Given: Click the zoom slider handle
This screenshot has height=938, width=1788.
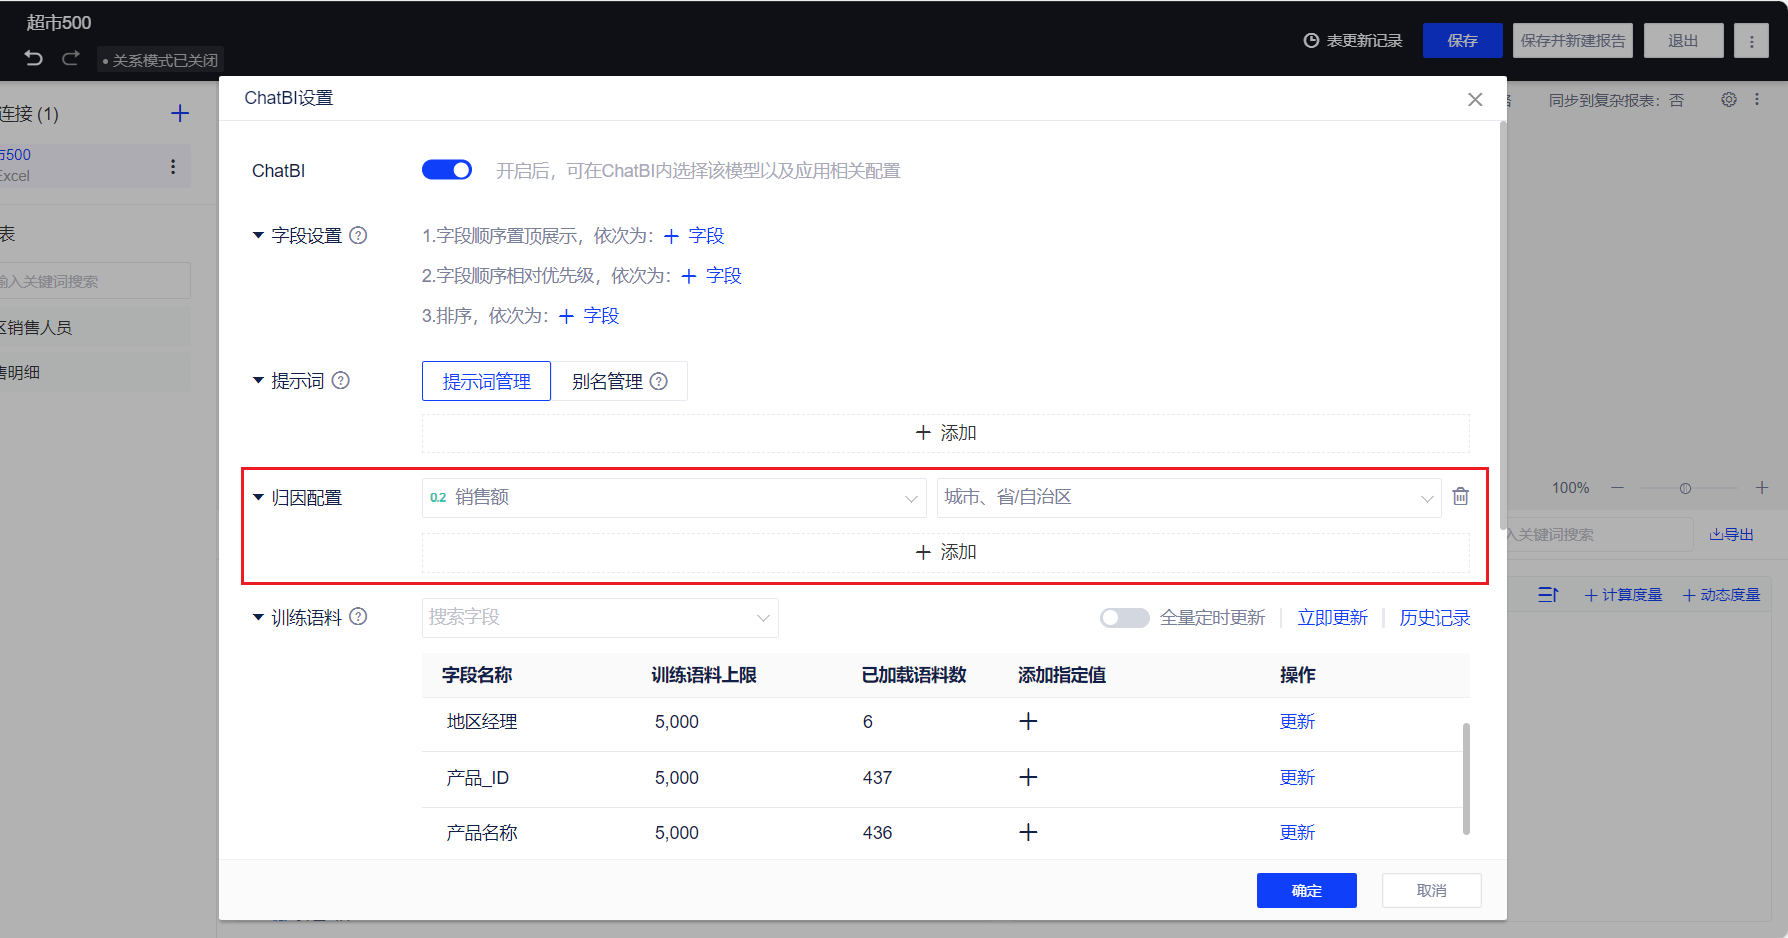Looking at the screenshot, I should pyautogui.click(x=1685, y=488).
